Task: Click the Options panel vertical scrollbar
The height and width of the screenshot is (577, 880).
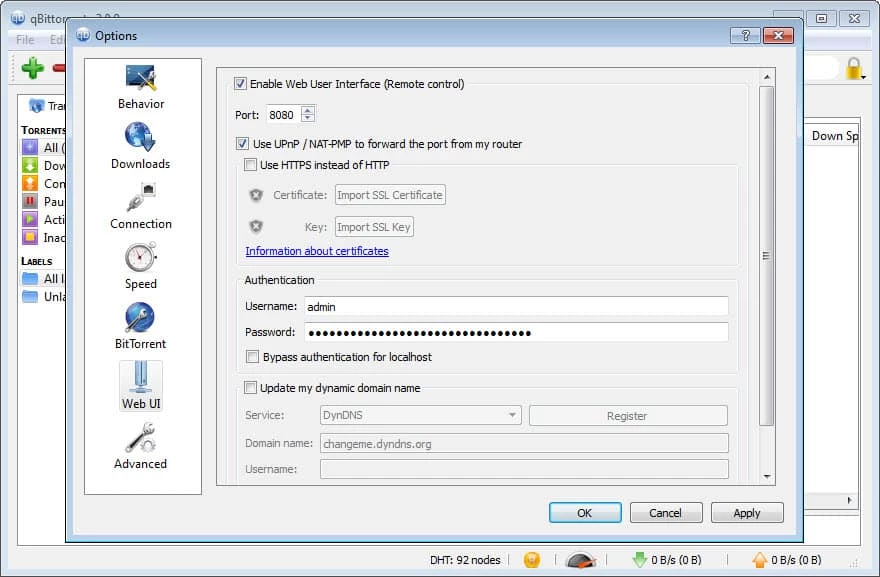Action: (767, 256)
